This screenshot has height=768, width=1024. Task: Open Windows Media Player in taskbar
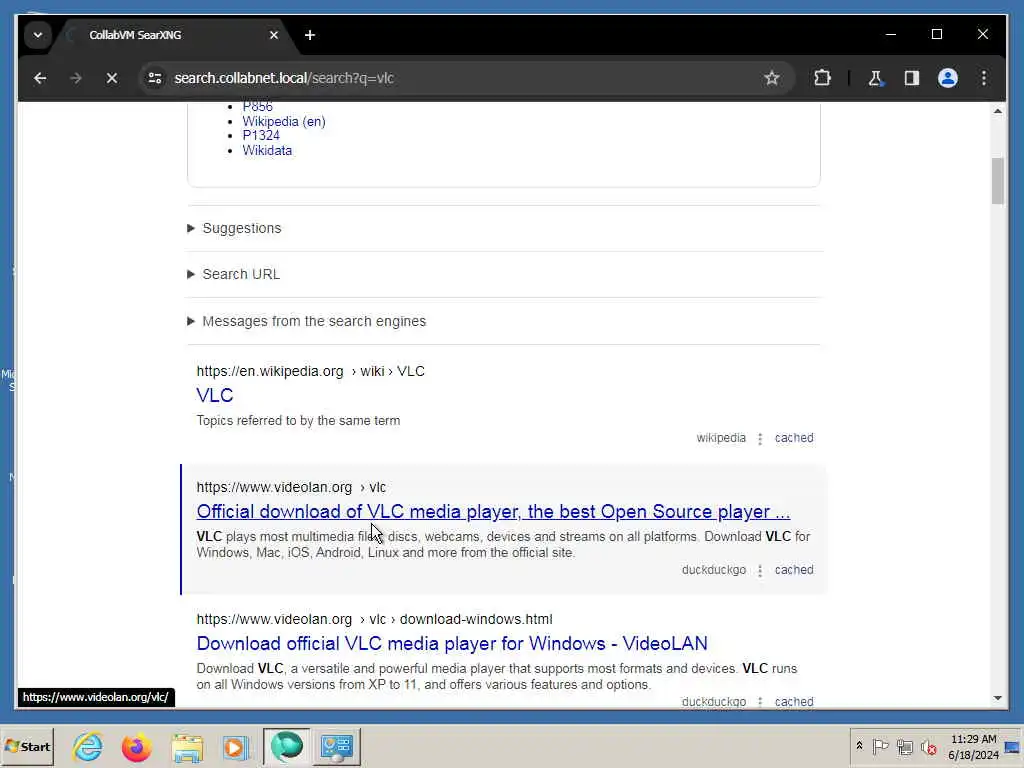[x=236, y=747]
